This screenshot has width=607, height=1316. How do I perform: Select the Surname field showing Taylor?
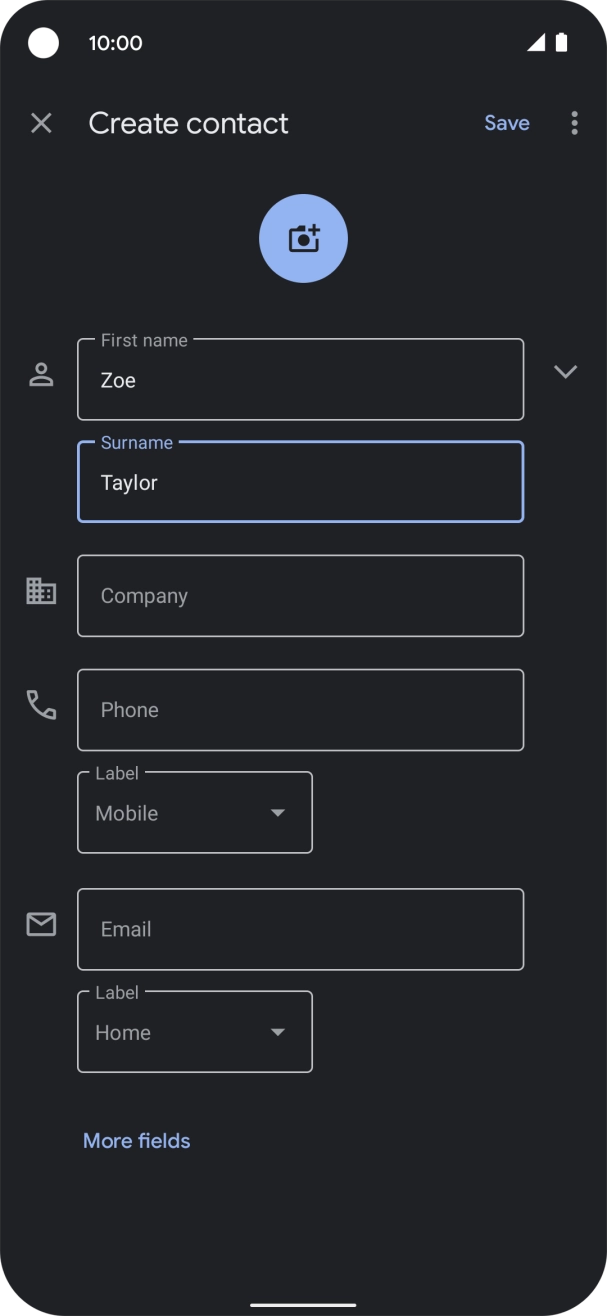(300, 482)
